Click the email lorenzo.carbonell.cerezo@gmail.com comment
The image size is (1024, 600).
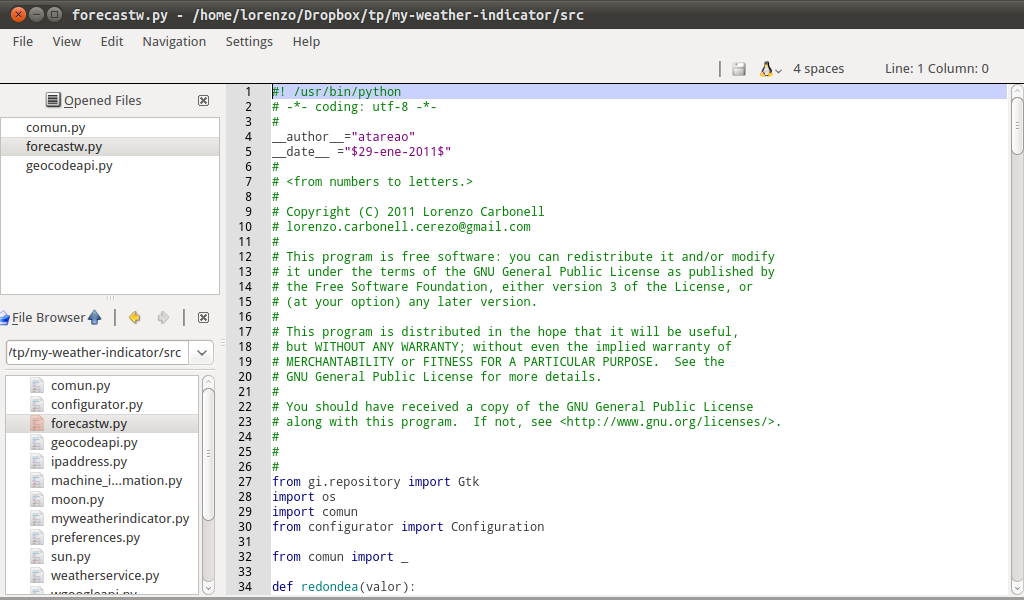click(x=408, y=227)
